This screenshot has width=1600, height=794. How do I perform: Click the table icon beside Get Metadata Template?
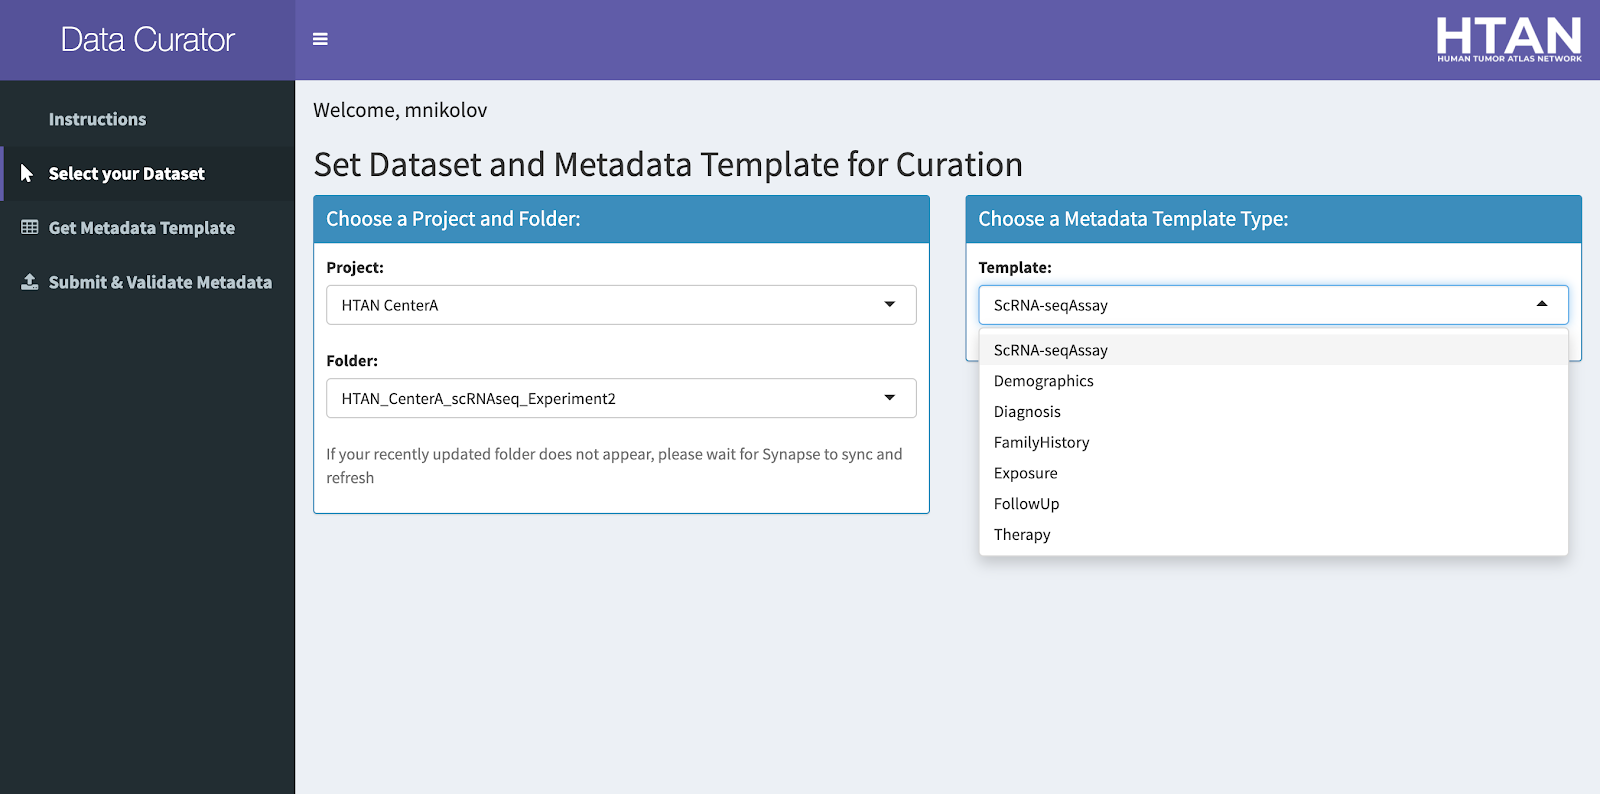click(30, 227)
